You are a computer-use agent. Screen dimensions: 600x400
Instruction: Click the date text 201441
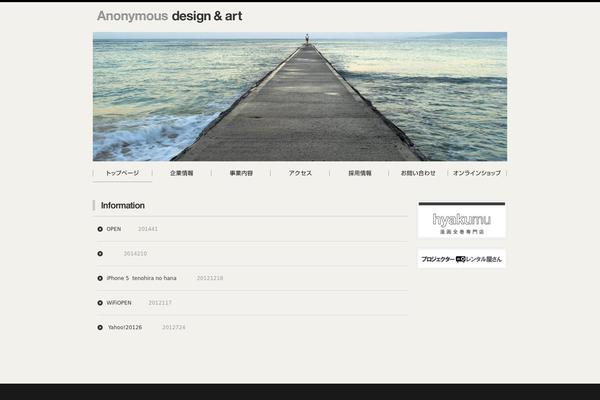pos(148,229)
